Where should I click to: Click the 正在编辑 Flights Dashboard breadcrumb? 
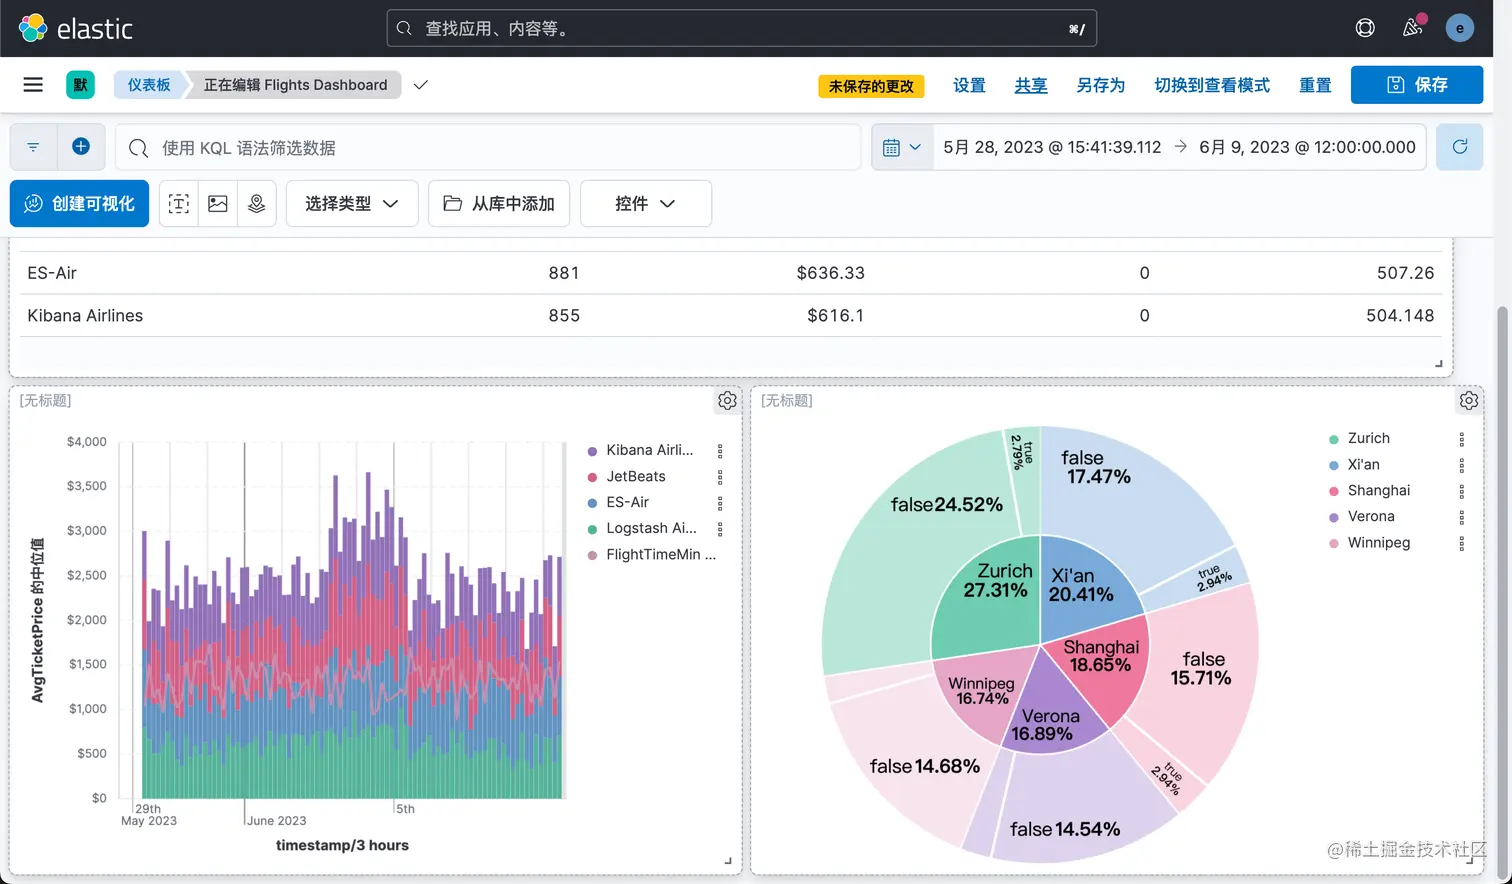(x=295, y=85)
